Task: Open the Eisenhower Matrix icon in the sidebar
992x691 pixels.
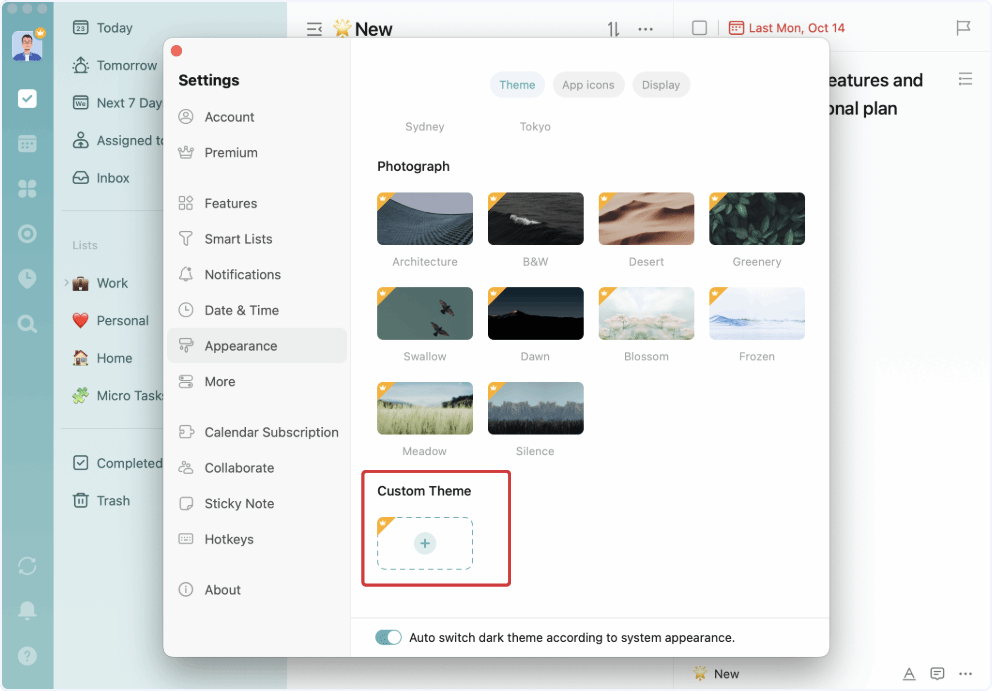Action: 27,188
